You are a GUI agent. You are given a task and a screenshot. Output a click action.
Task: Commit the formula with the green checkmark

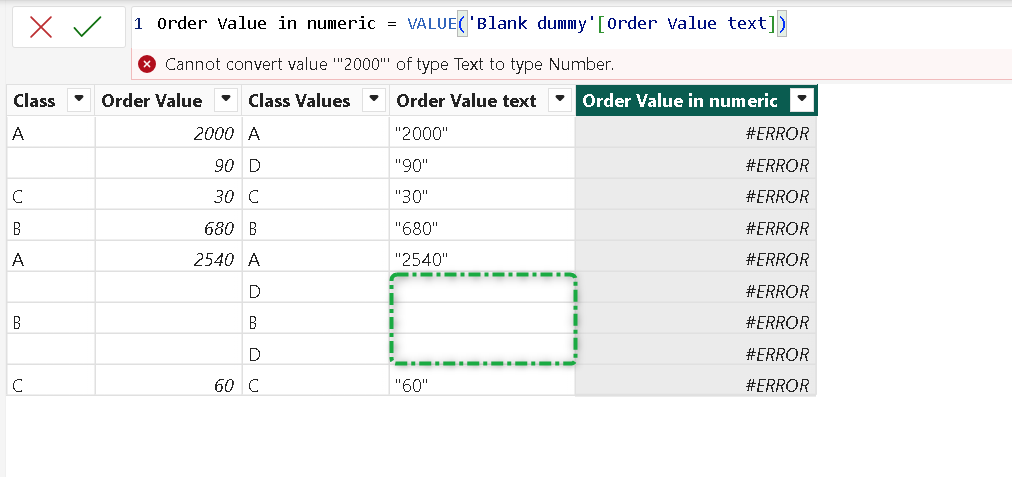[88, 26]
